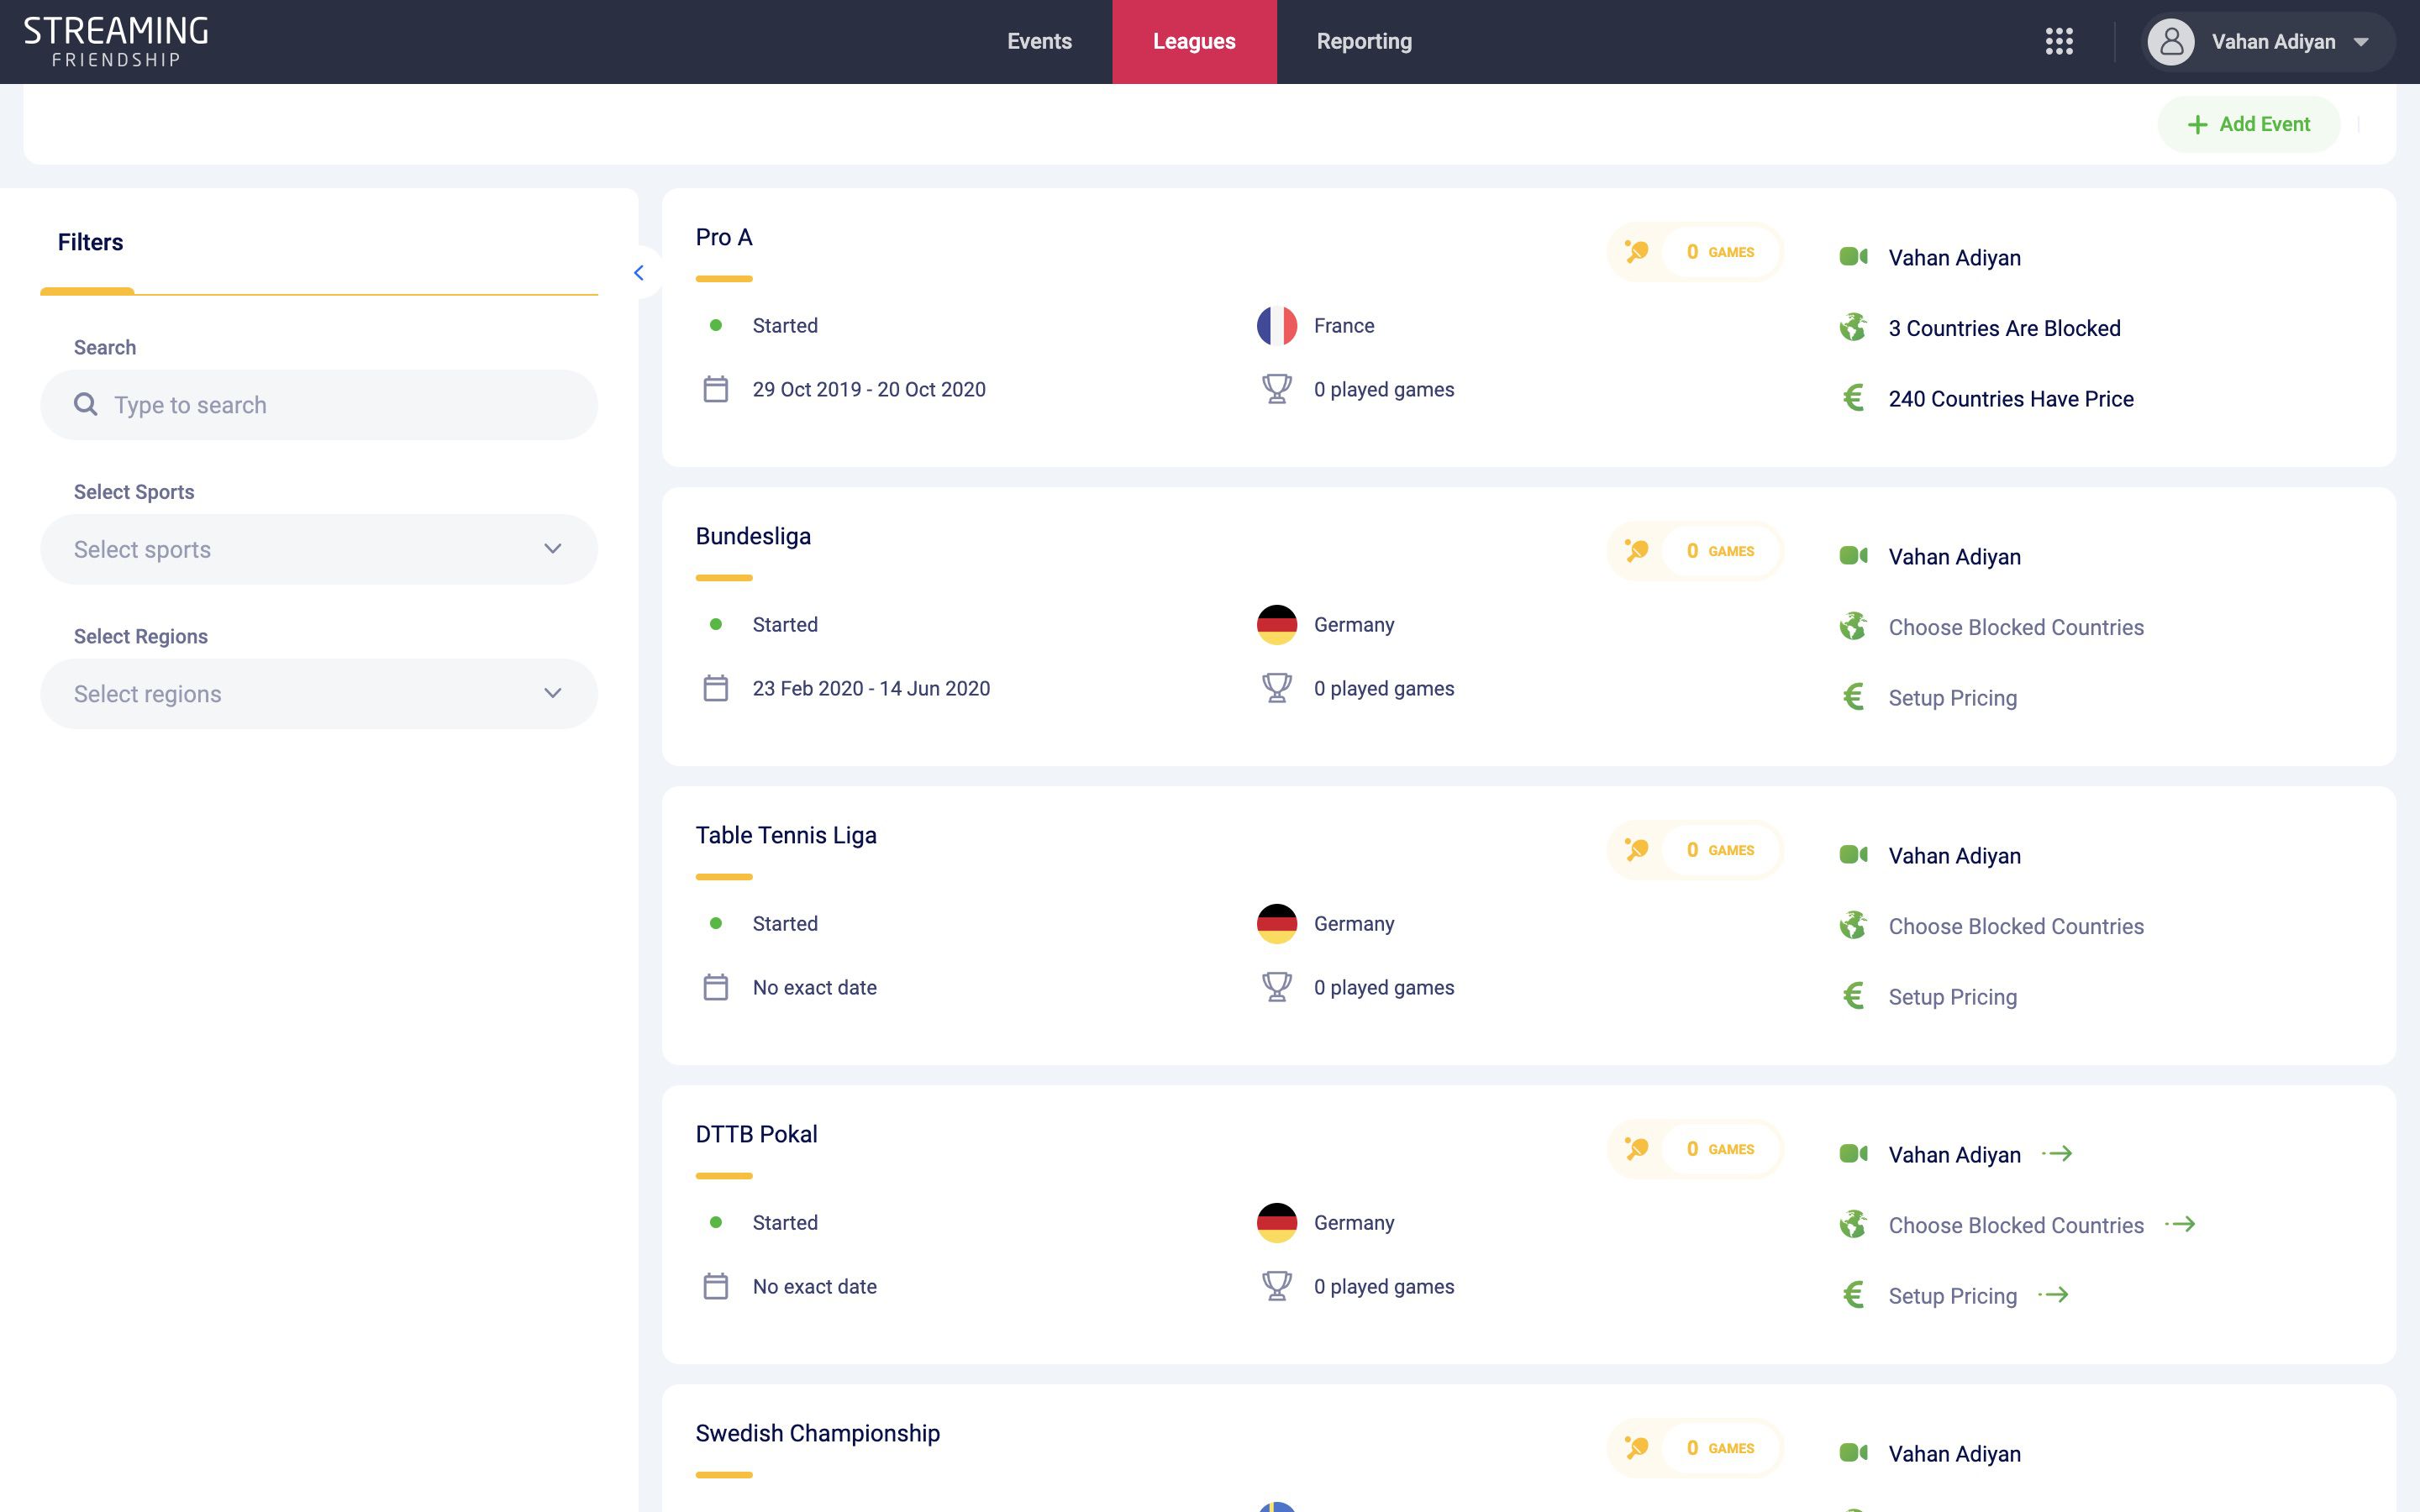This screenshot has height=1512, width=2420.
Task: Select the Leagues tab
Action: [x=1194, y=41]
